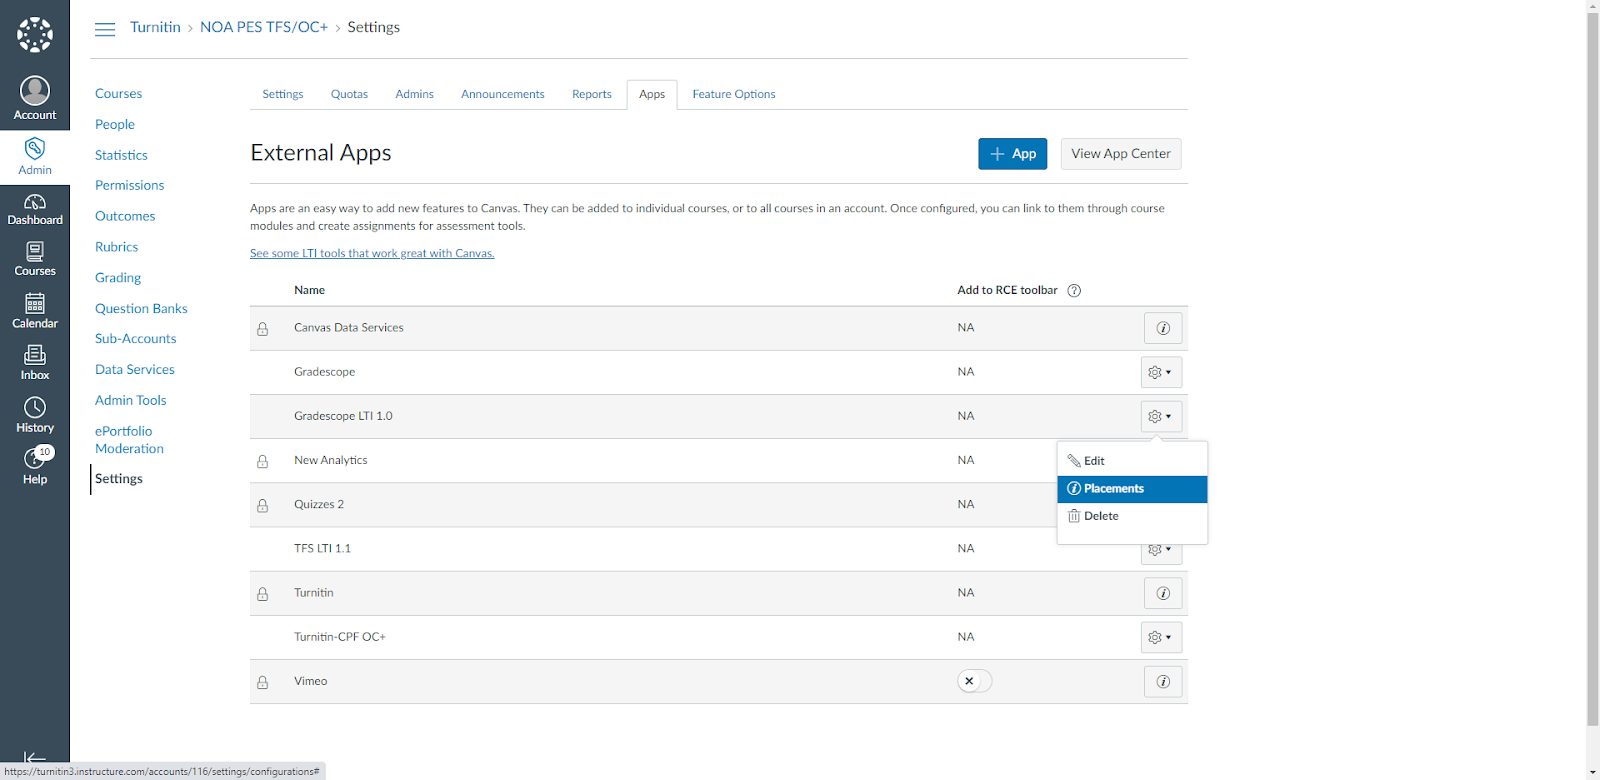The width and height of the screenshot is (1600, 780).
Task: Open Sub-Accounts in the account menu
Action: 136,339
